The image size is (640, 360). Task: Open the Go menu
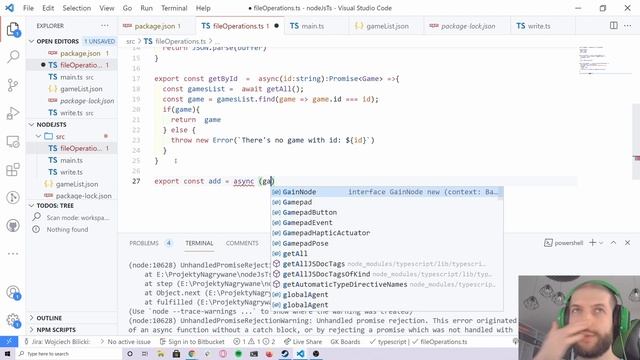click(x=127, y=8)
